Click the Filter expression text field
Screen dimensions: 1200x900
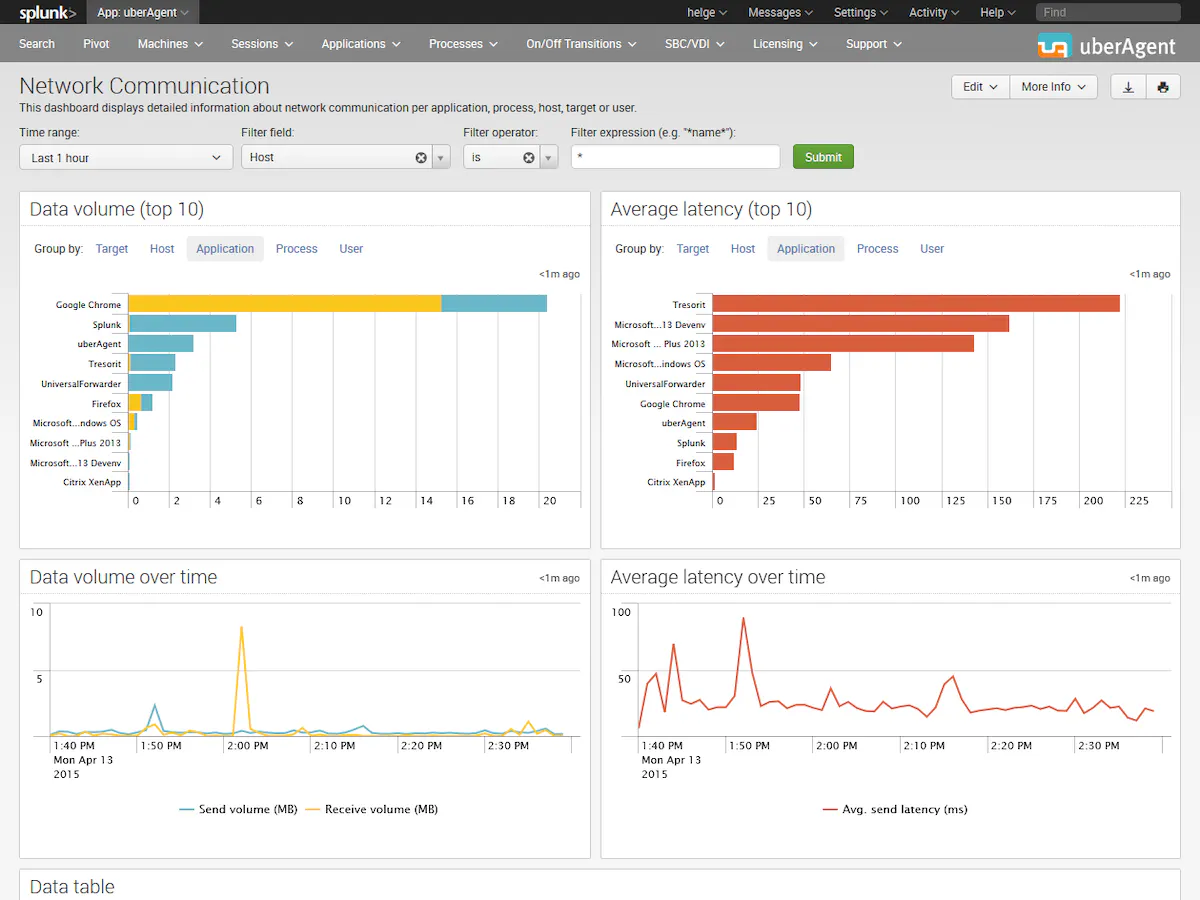(x=675, y=157)
